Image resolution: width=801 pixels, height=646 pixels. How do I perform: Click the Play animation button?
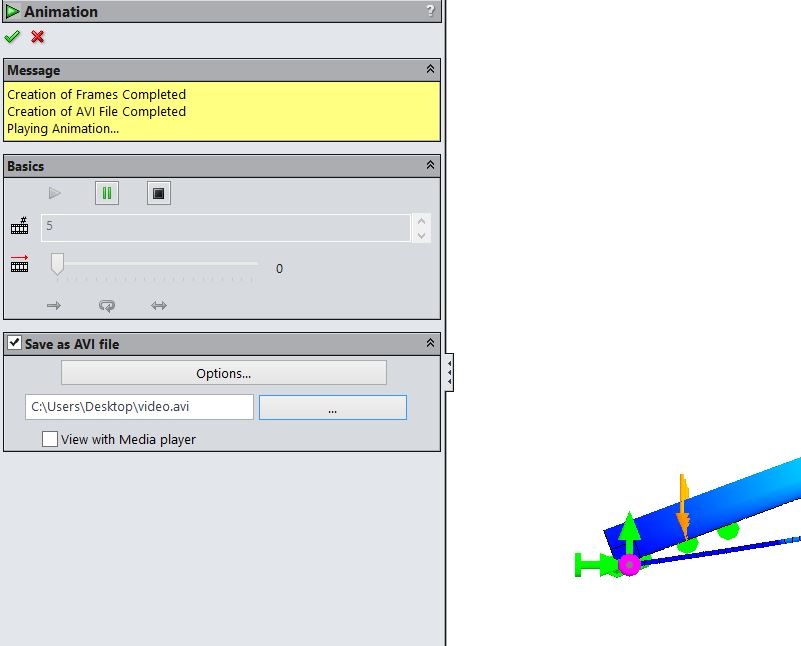point(55,193)
